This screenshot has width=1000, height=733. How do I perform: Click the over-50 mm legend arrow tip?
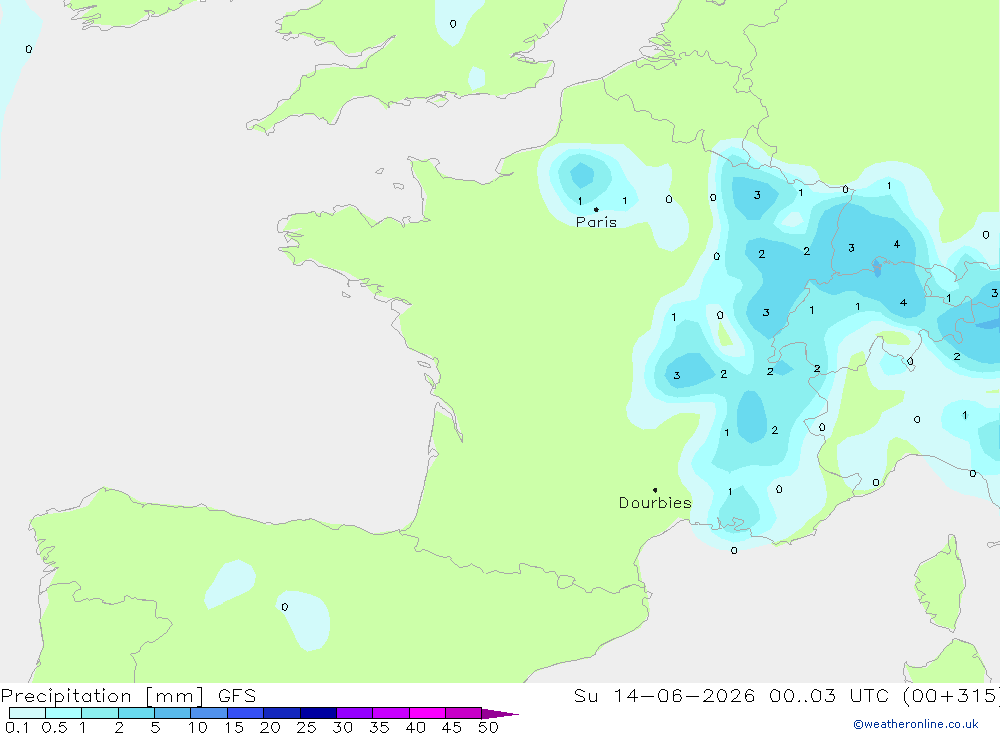click(501, 714)
